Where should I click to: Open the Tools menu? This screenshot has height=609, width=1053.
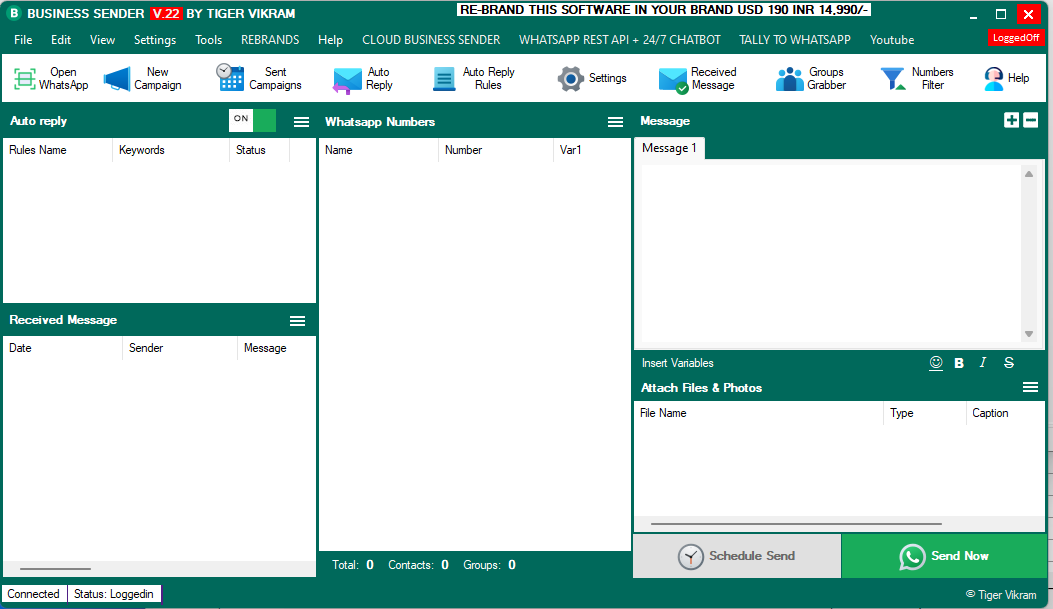[208, 39]
